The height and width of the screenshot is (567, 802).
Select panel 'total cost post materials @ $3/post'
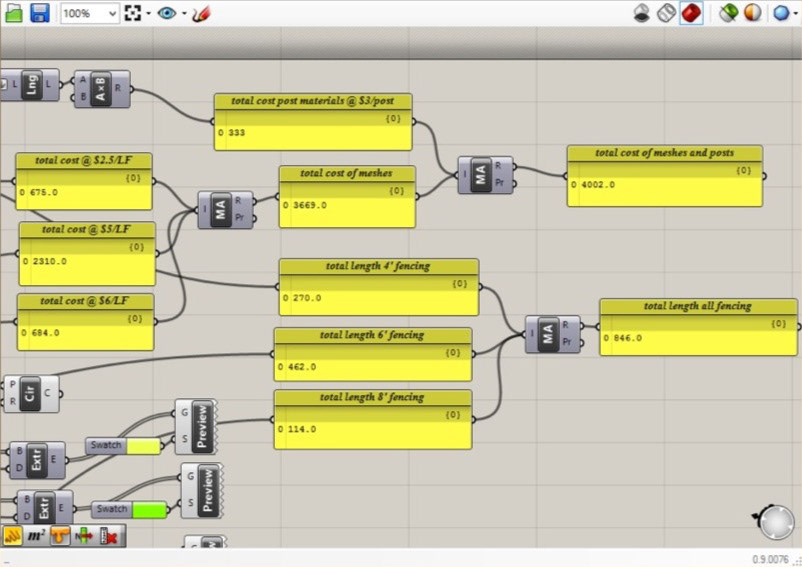pyautogui.click(x=313, y=122)
